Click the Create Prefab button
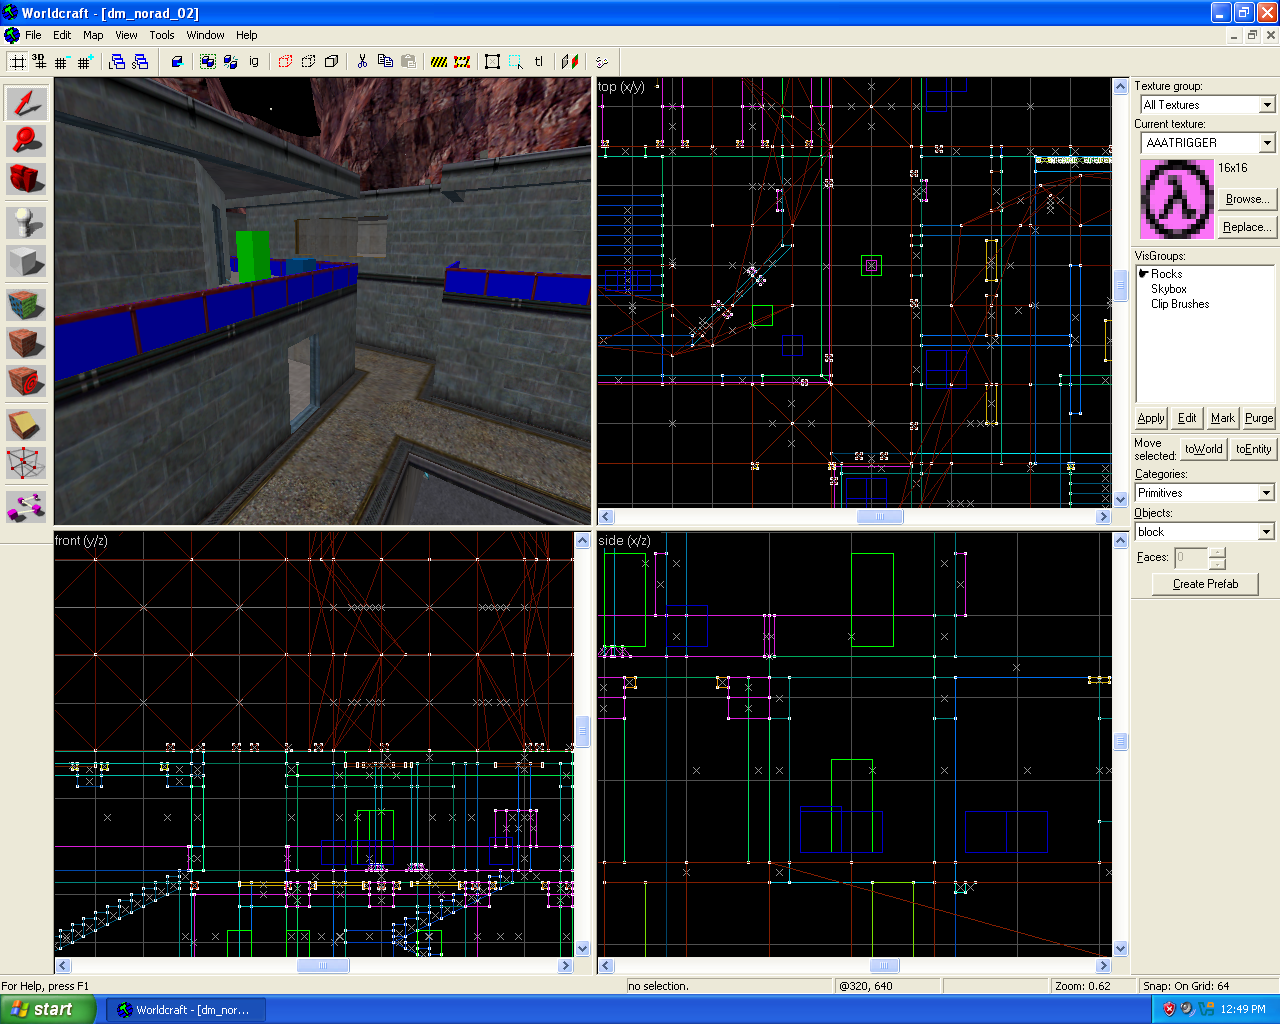Screen dimensions: 1280x1024 (1205, 584)
